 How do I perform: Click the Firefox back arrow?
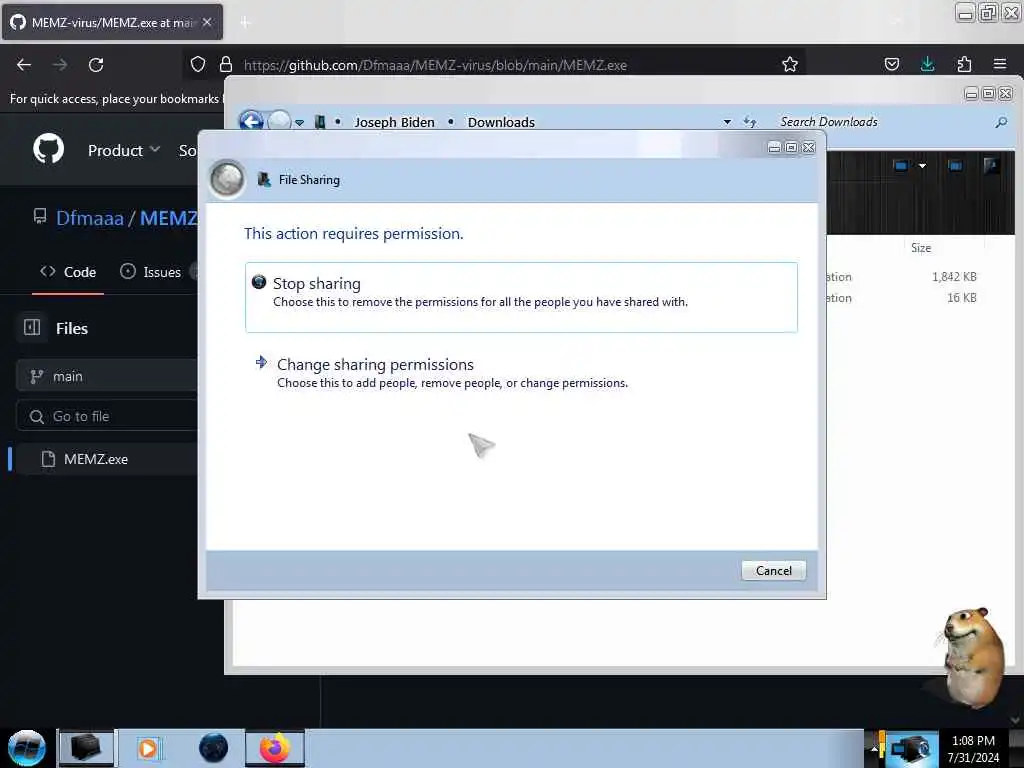pyautogui.click(x=24, y=65)
